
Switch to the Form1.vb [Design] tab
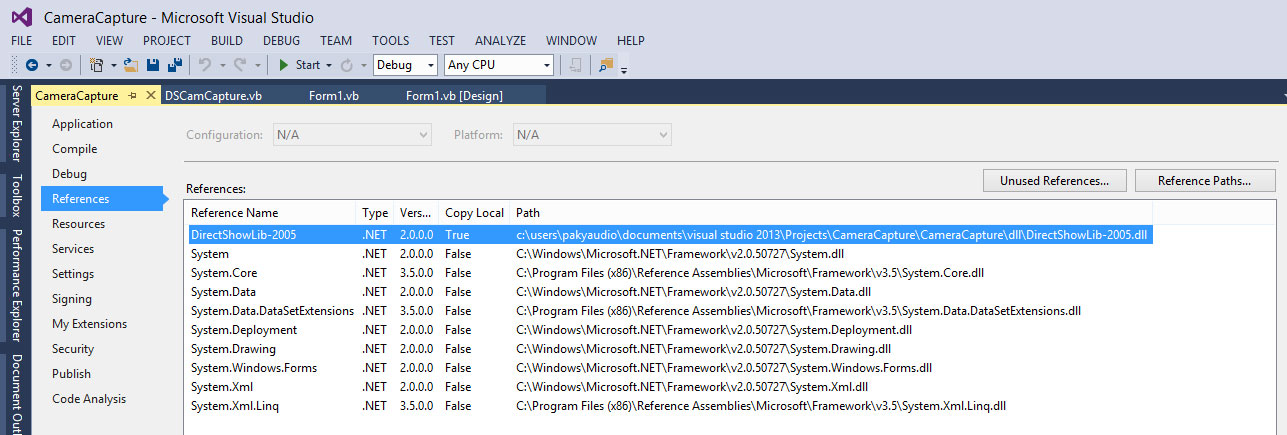[454, 96]
